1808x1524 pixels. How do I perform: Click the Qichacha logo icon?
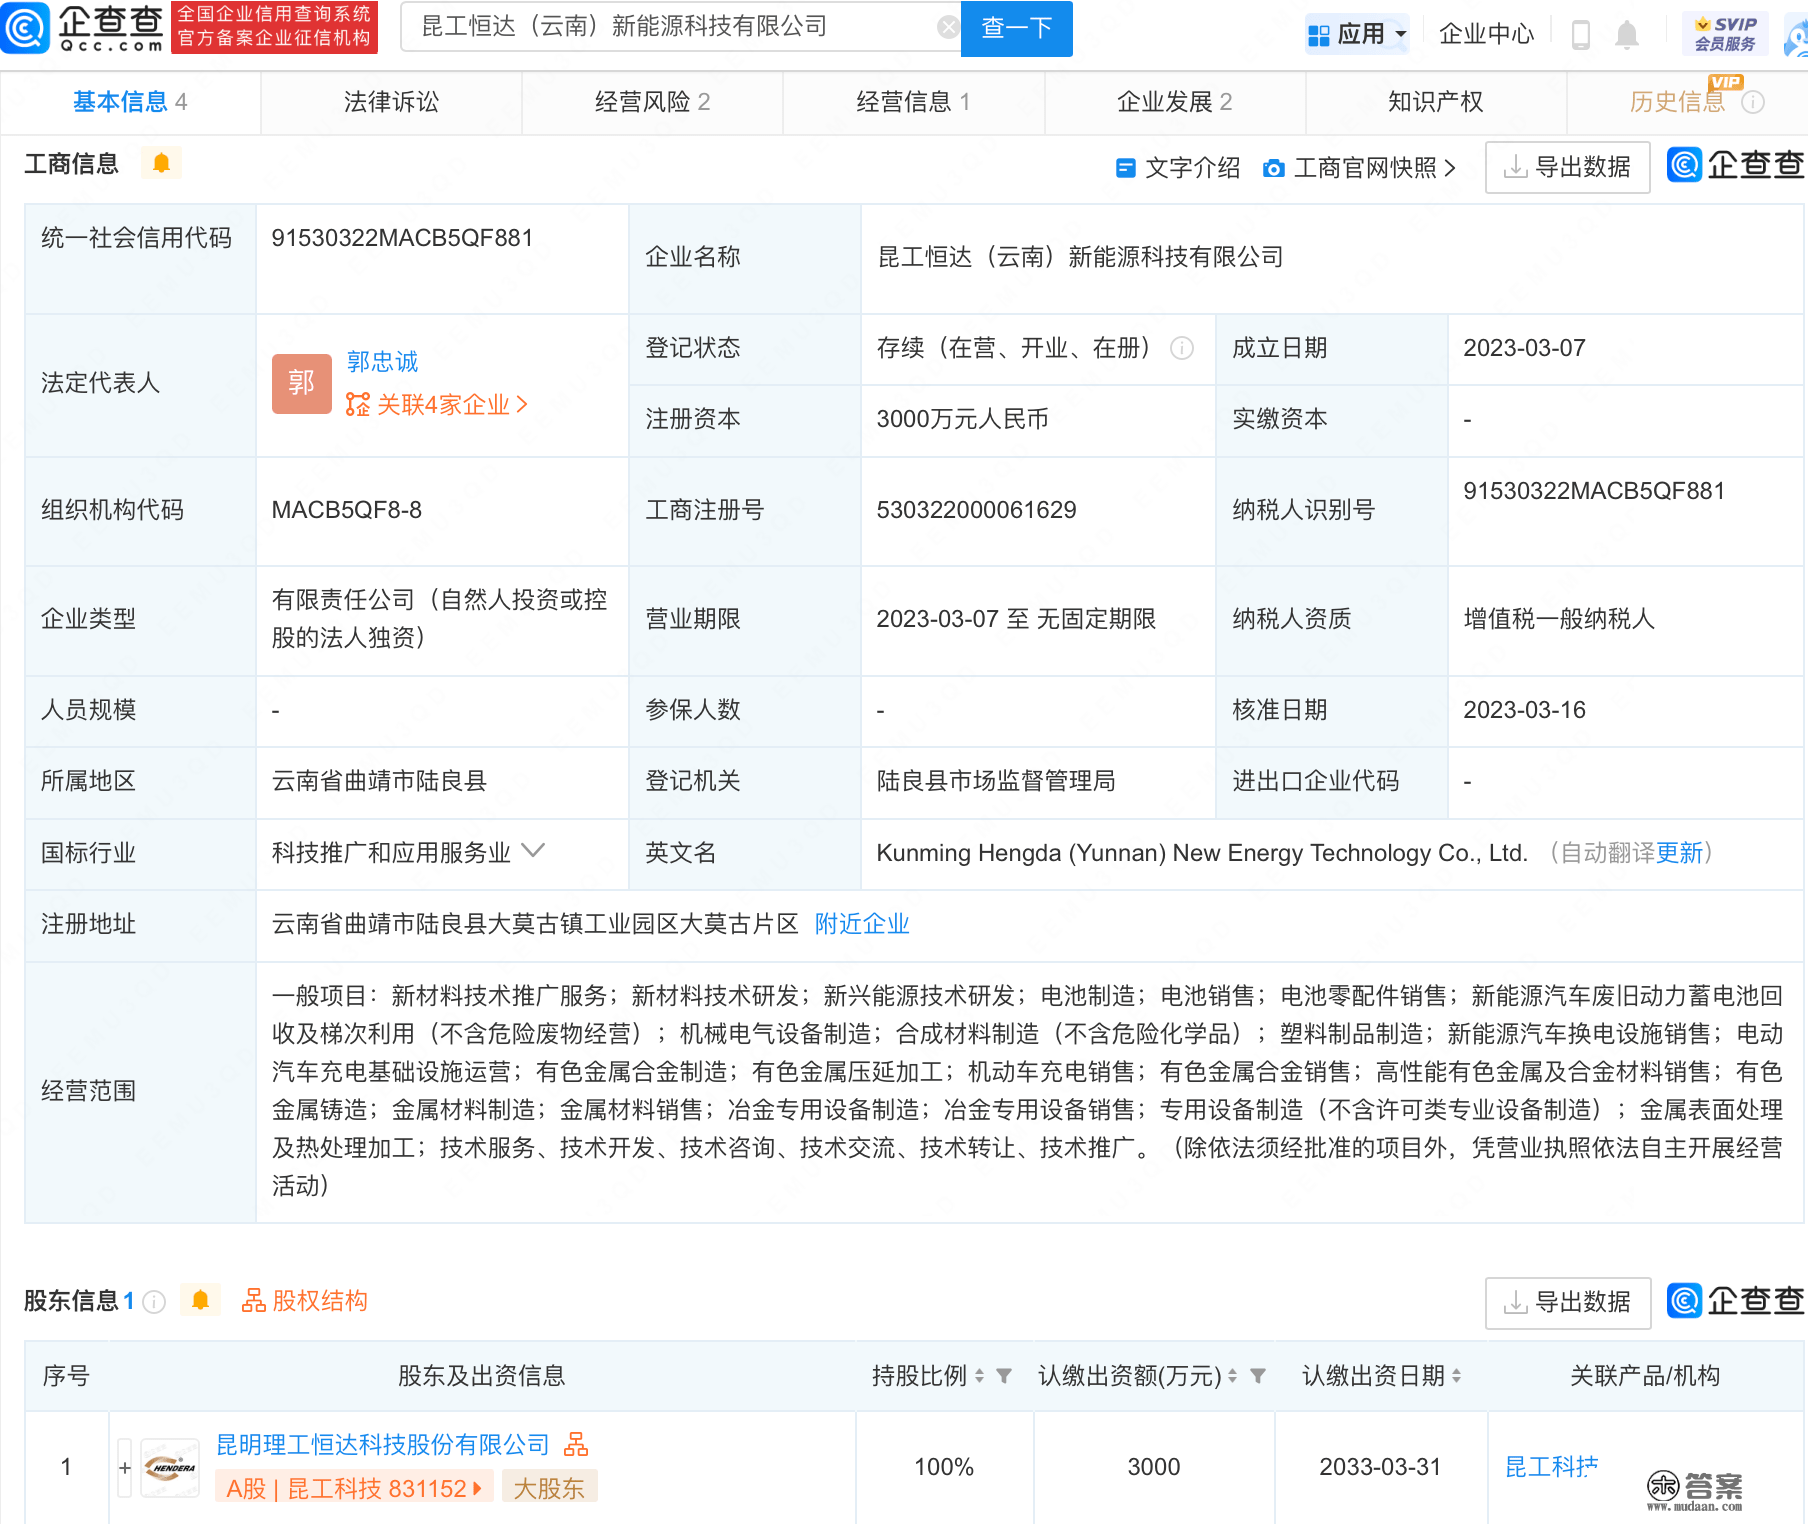coord(24,28)
